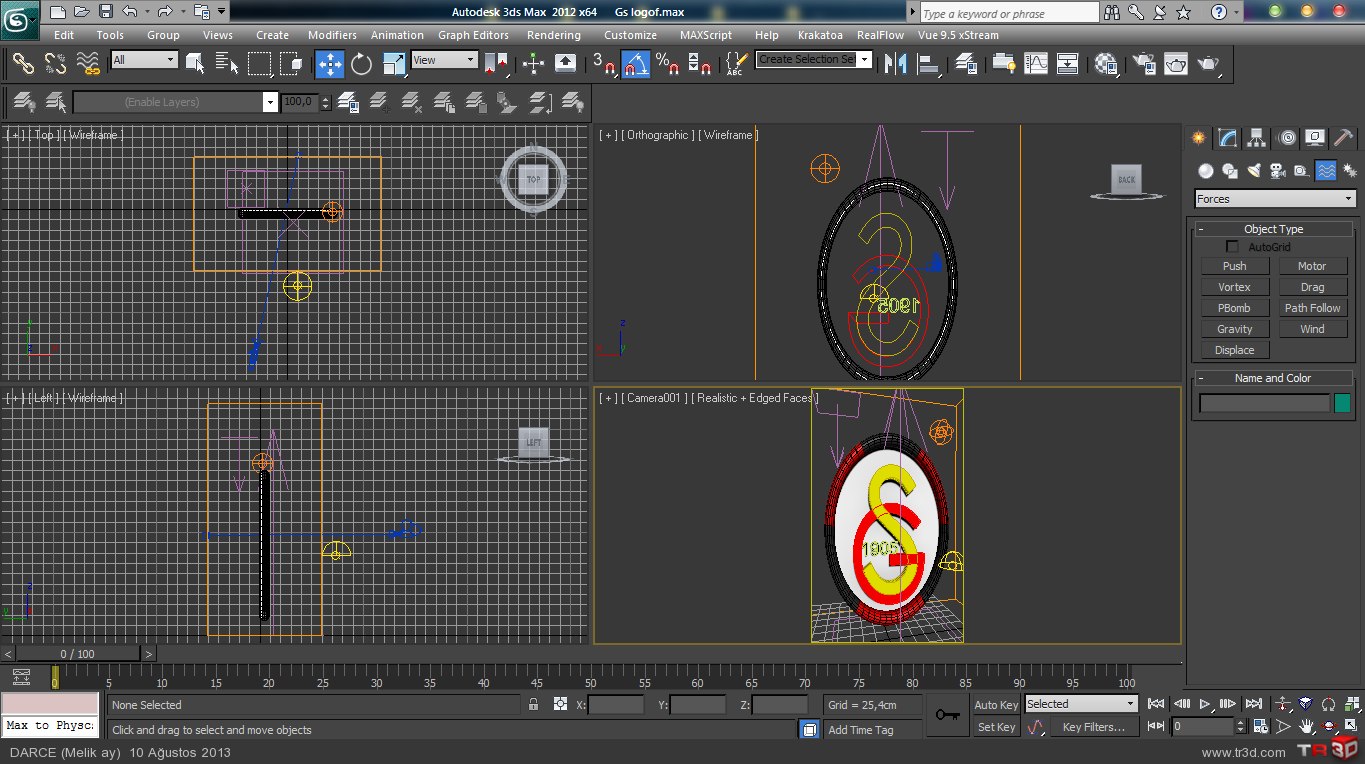Open Select by Name dialog
This screenshot has height=764, width=1365.
click(x=227, y=64)
